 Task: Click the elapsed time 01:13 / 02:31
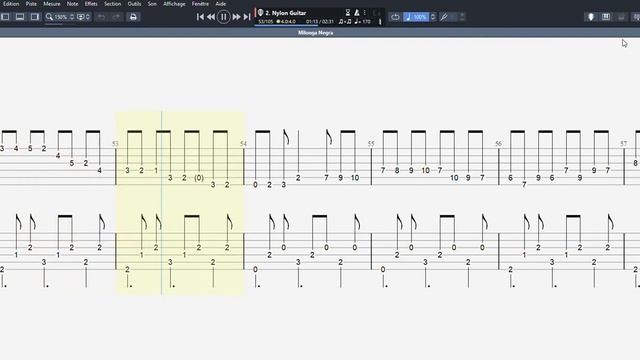[320, 22]
